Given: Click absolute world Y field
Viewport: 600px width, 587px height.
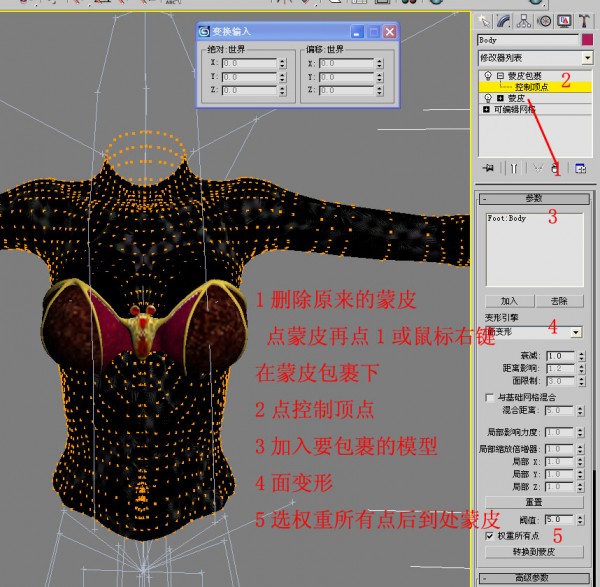Looking at the screenshot, I should coord(249,77).
